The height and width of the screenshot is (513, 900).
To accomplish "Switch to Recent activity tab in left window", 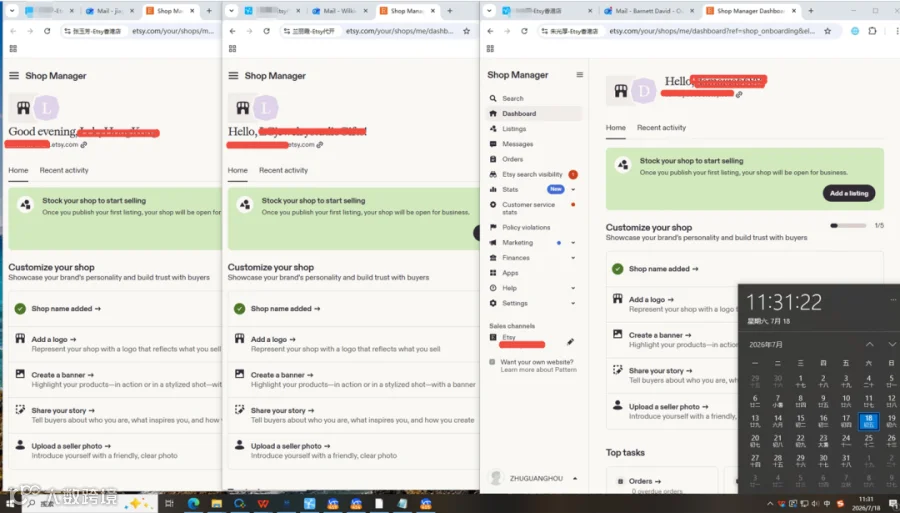I will [x=64, y=170].
